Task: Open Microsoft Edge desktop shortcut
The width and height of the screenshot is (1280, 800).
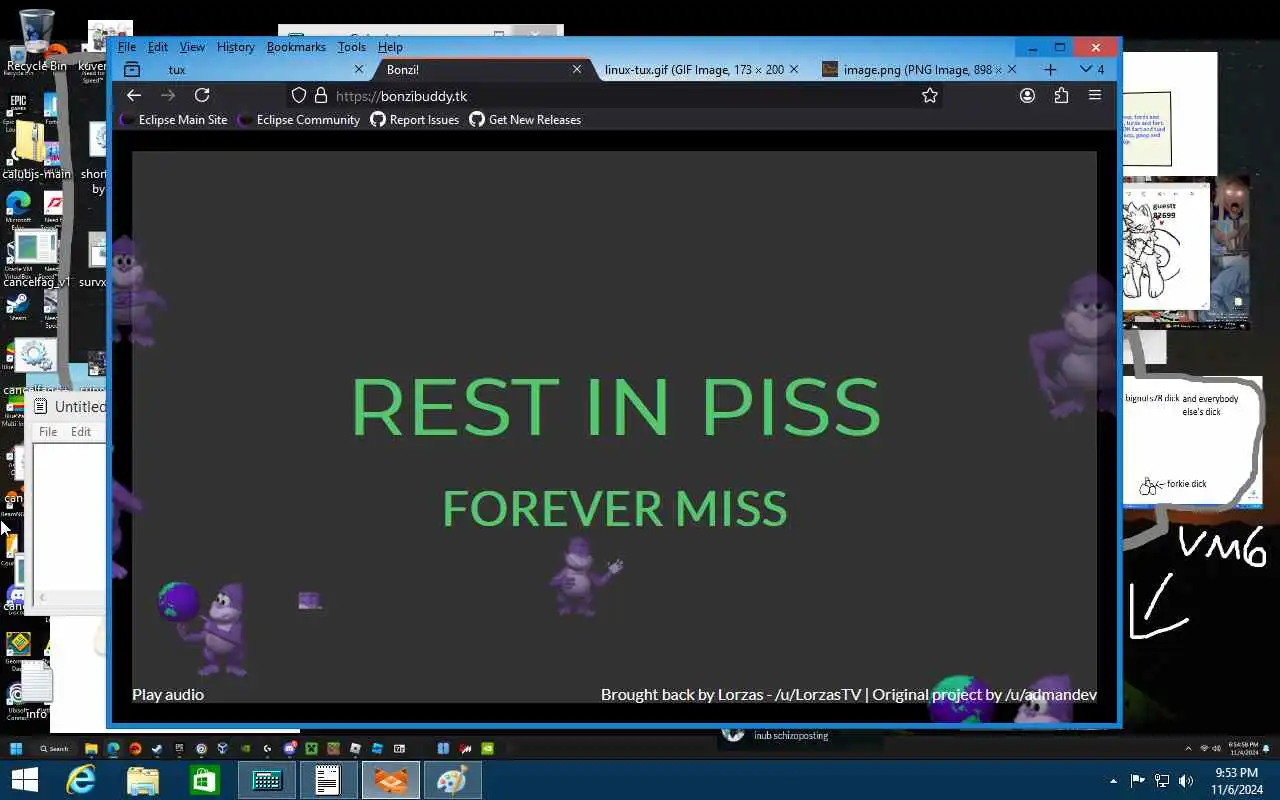Action: (18, 208)
